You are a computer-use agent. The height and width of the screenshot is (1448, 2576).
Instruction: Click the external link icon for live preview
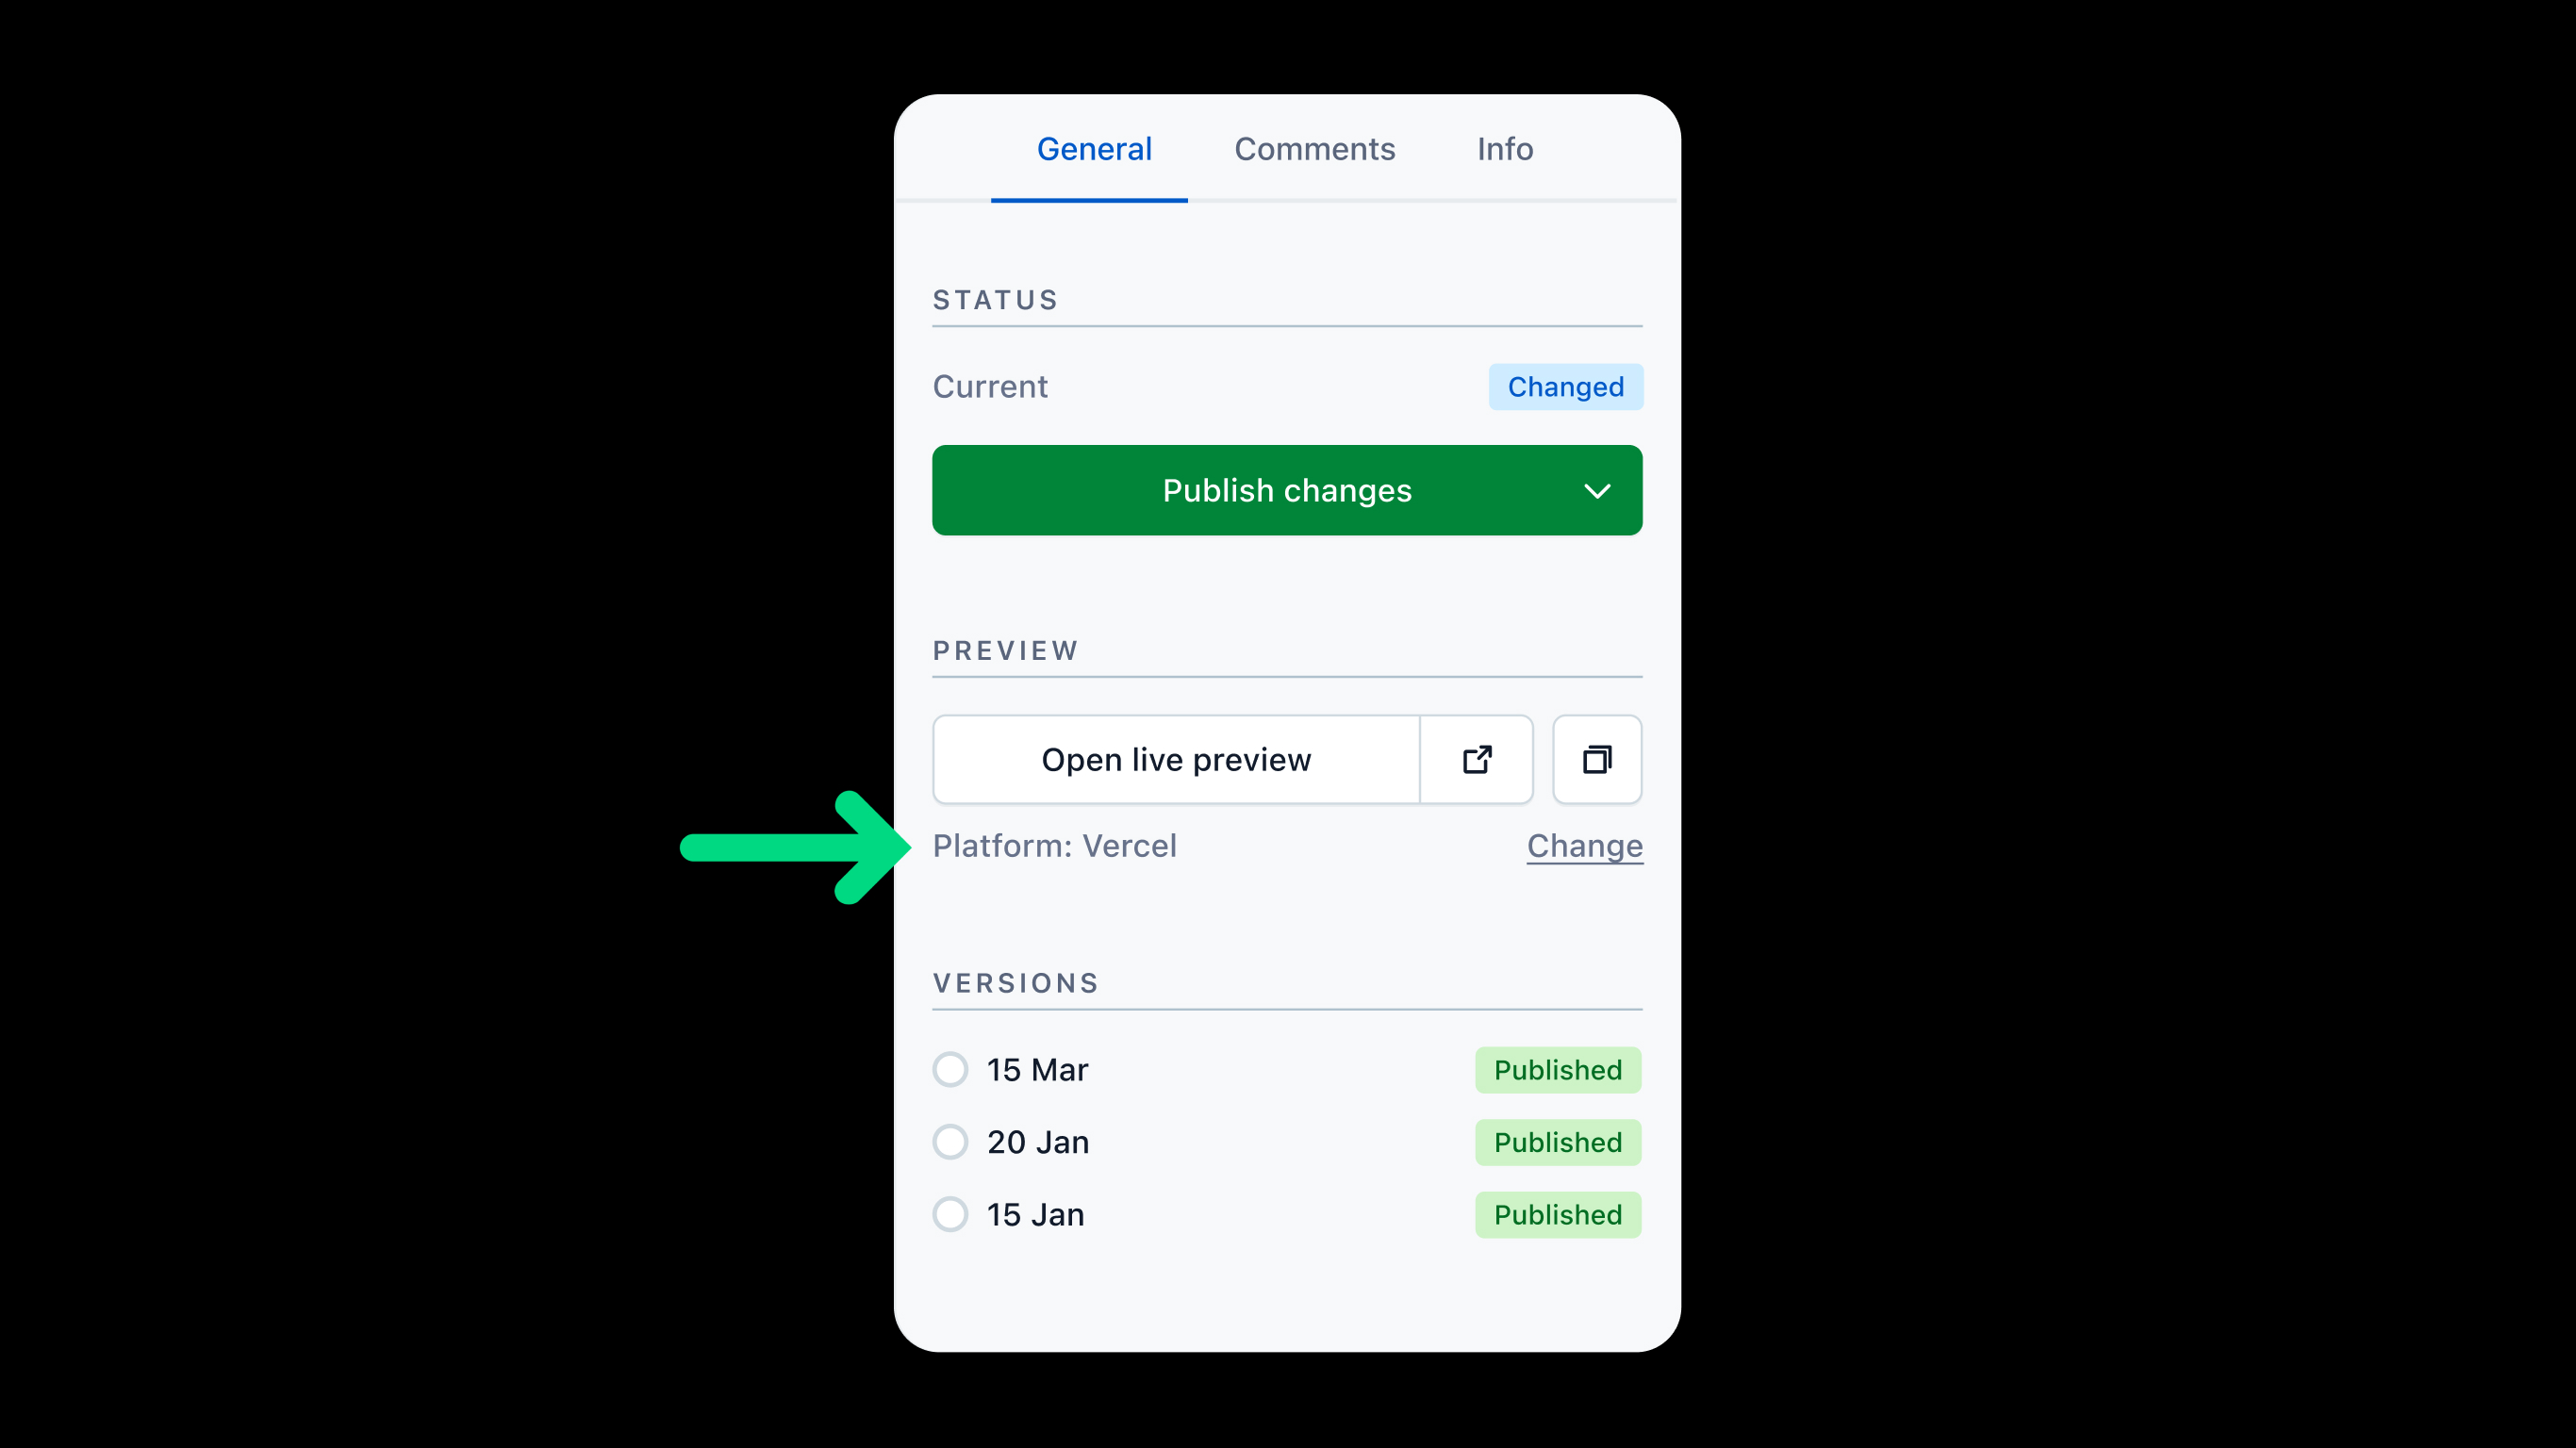[1476, 759]
